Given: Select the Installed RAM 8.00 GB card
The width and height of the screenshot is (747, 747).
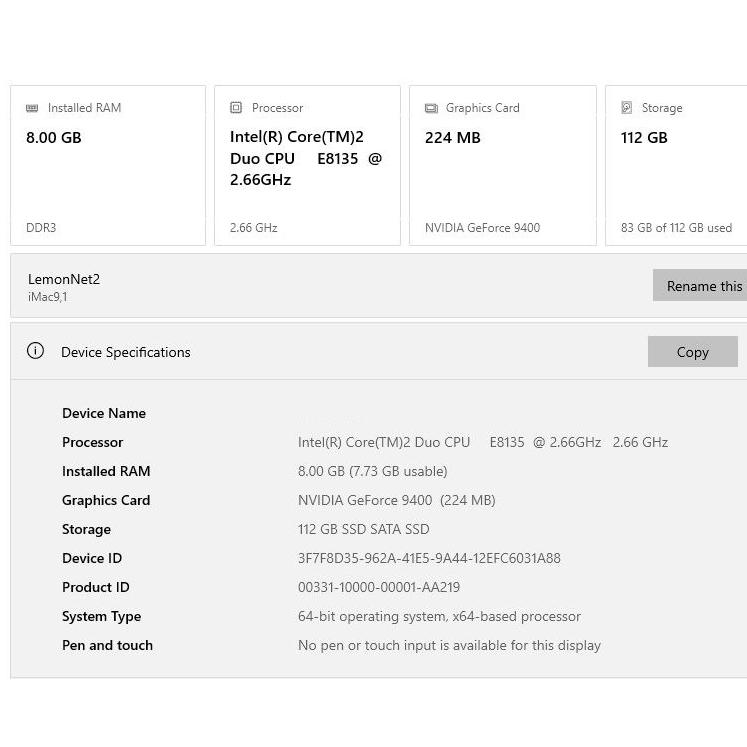Looking at the screenshot, I should point(108,165).
